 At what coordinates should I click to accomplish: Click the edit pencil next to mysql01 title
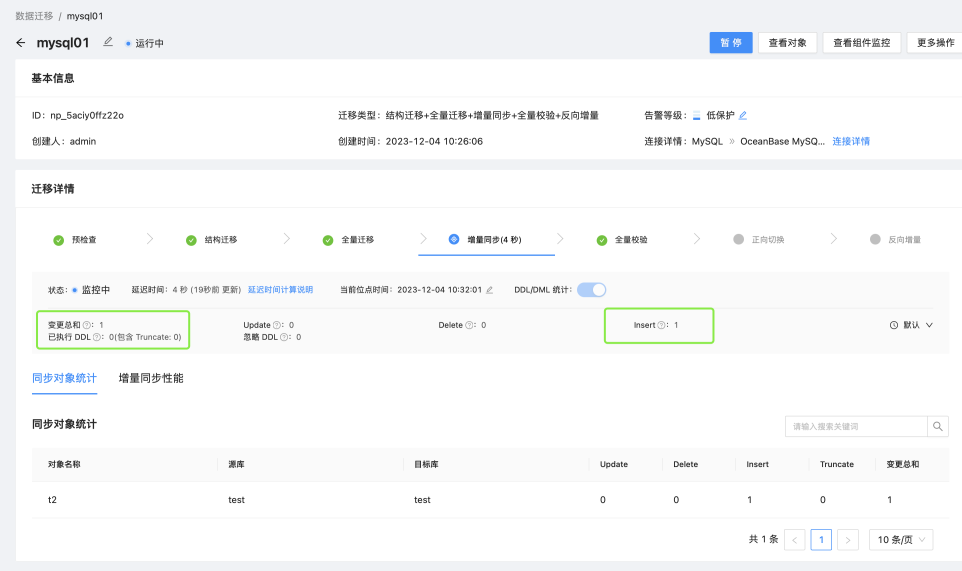[108, 42]
